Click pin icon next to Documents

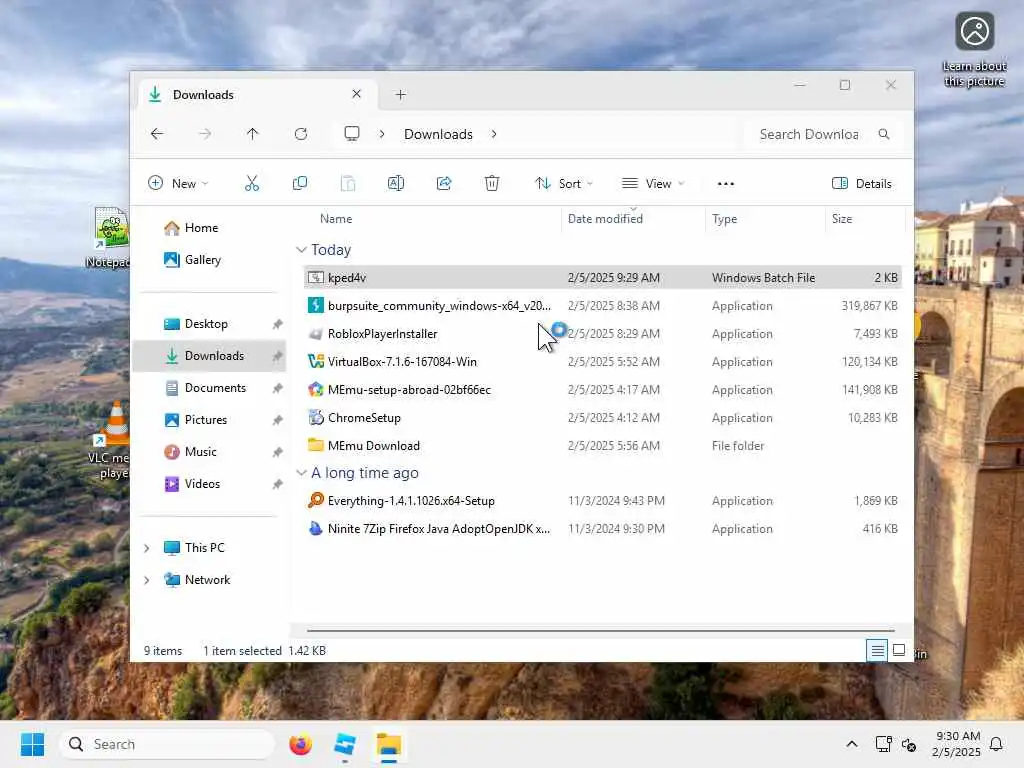point(278,388)
